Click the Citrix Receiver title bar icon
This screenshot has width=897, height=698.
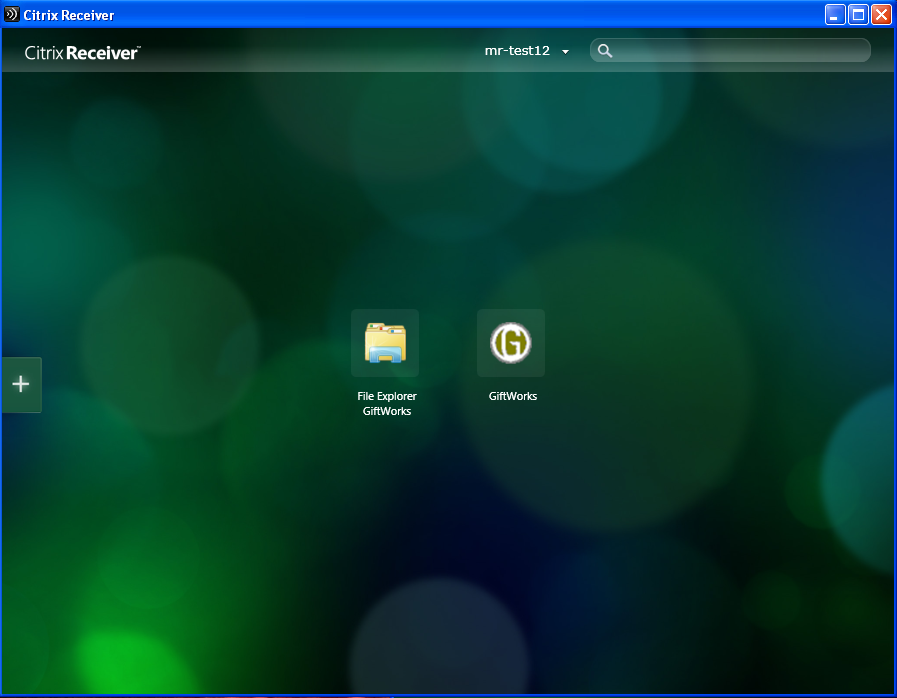[12, 15]
